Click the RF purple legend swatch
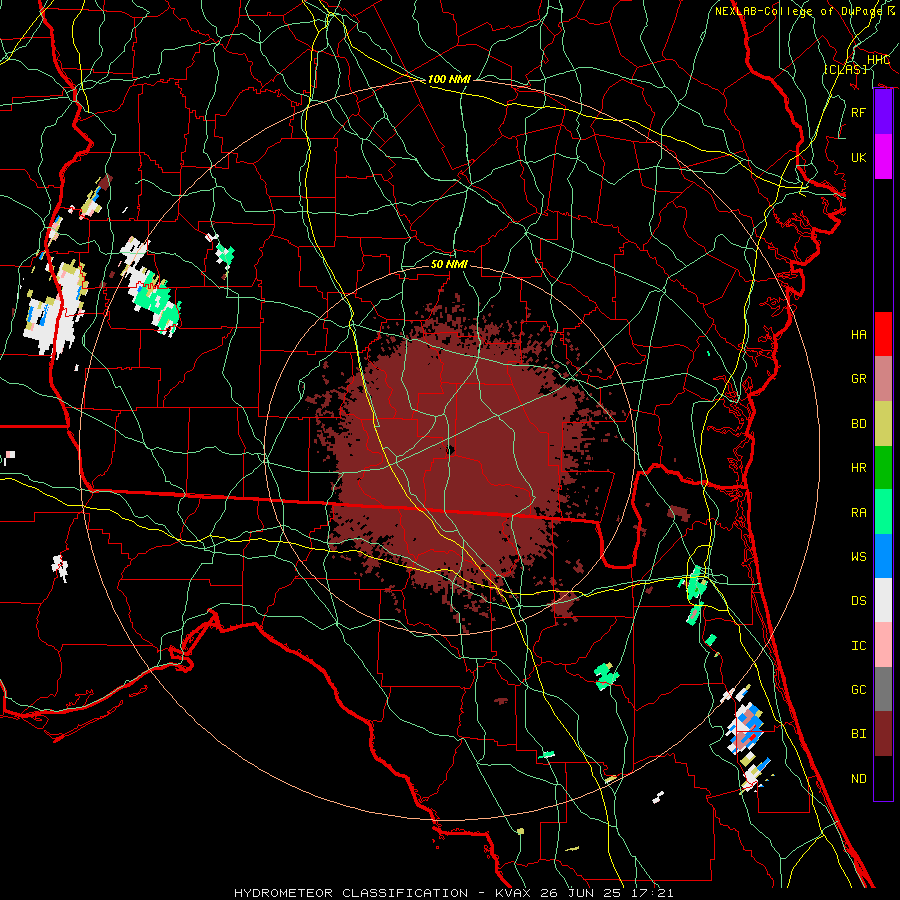900x900 pixels. [x=883, y=112]
